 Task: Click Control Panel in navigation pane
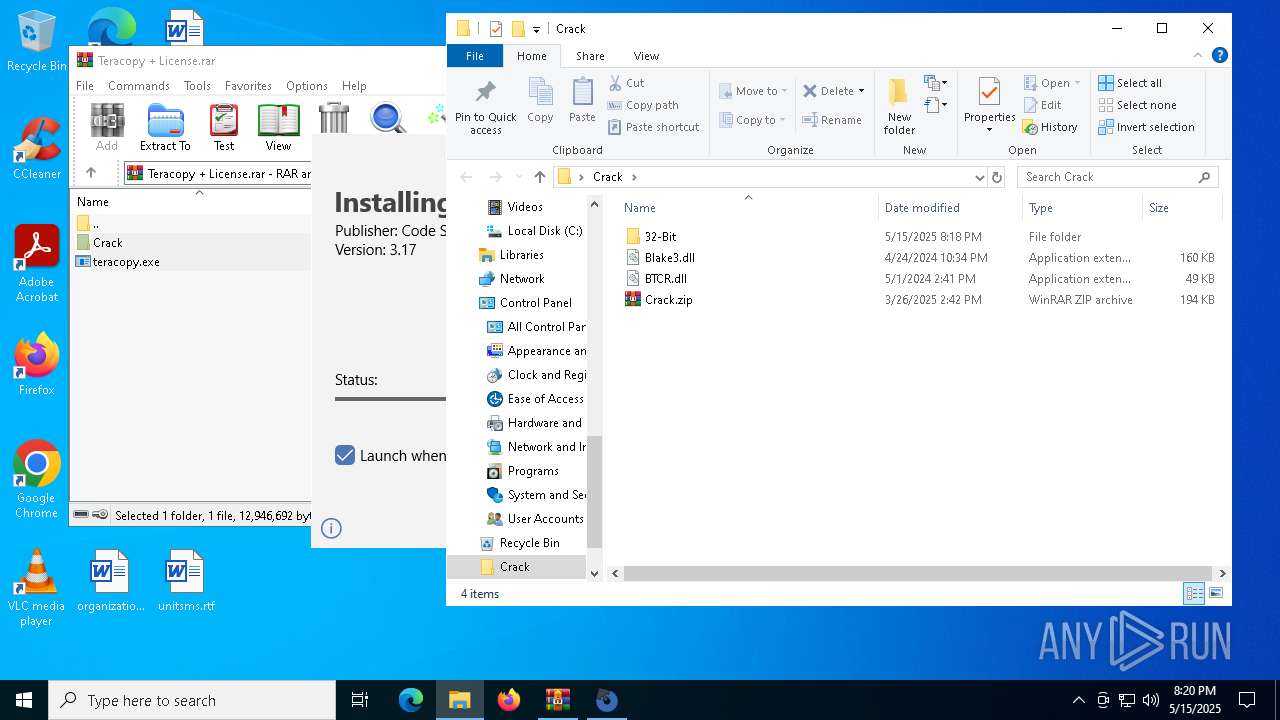coord(535,303)
